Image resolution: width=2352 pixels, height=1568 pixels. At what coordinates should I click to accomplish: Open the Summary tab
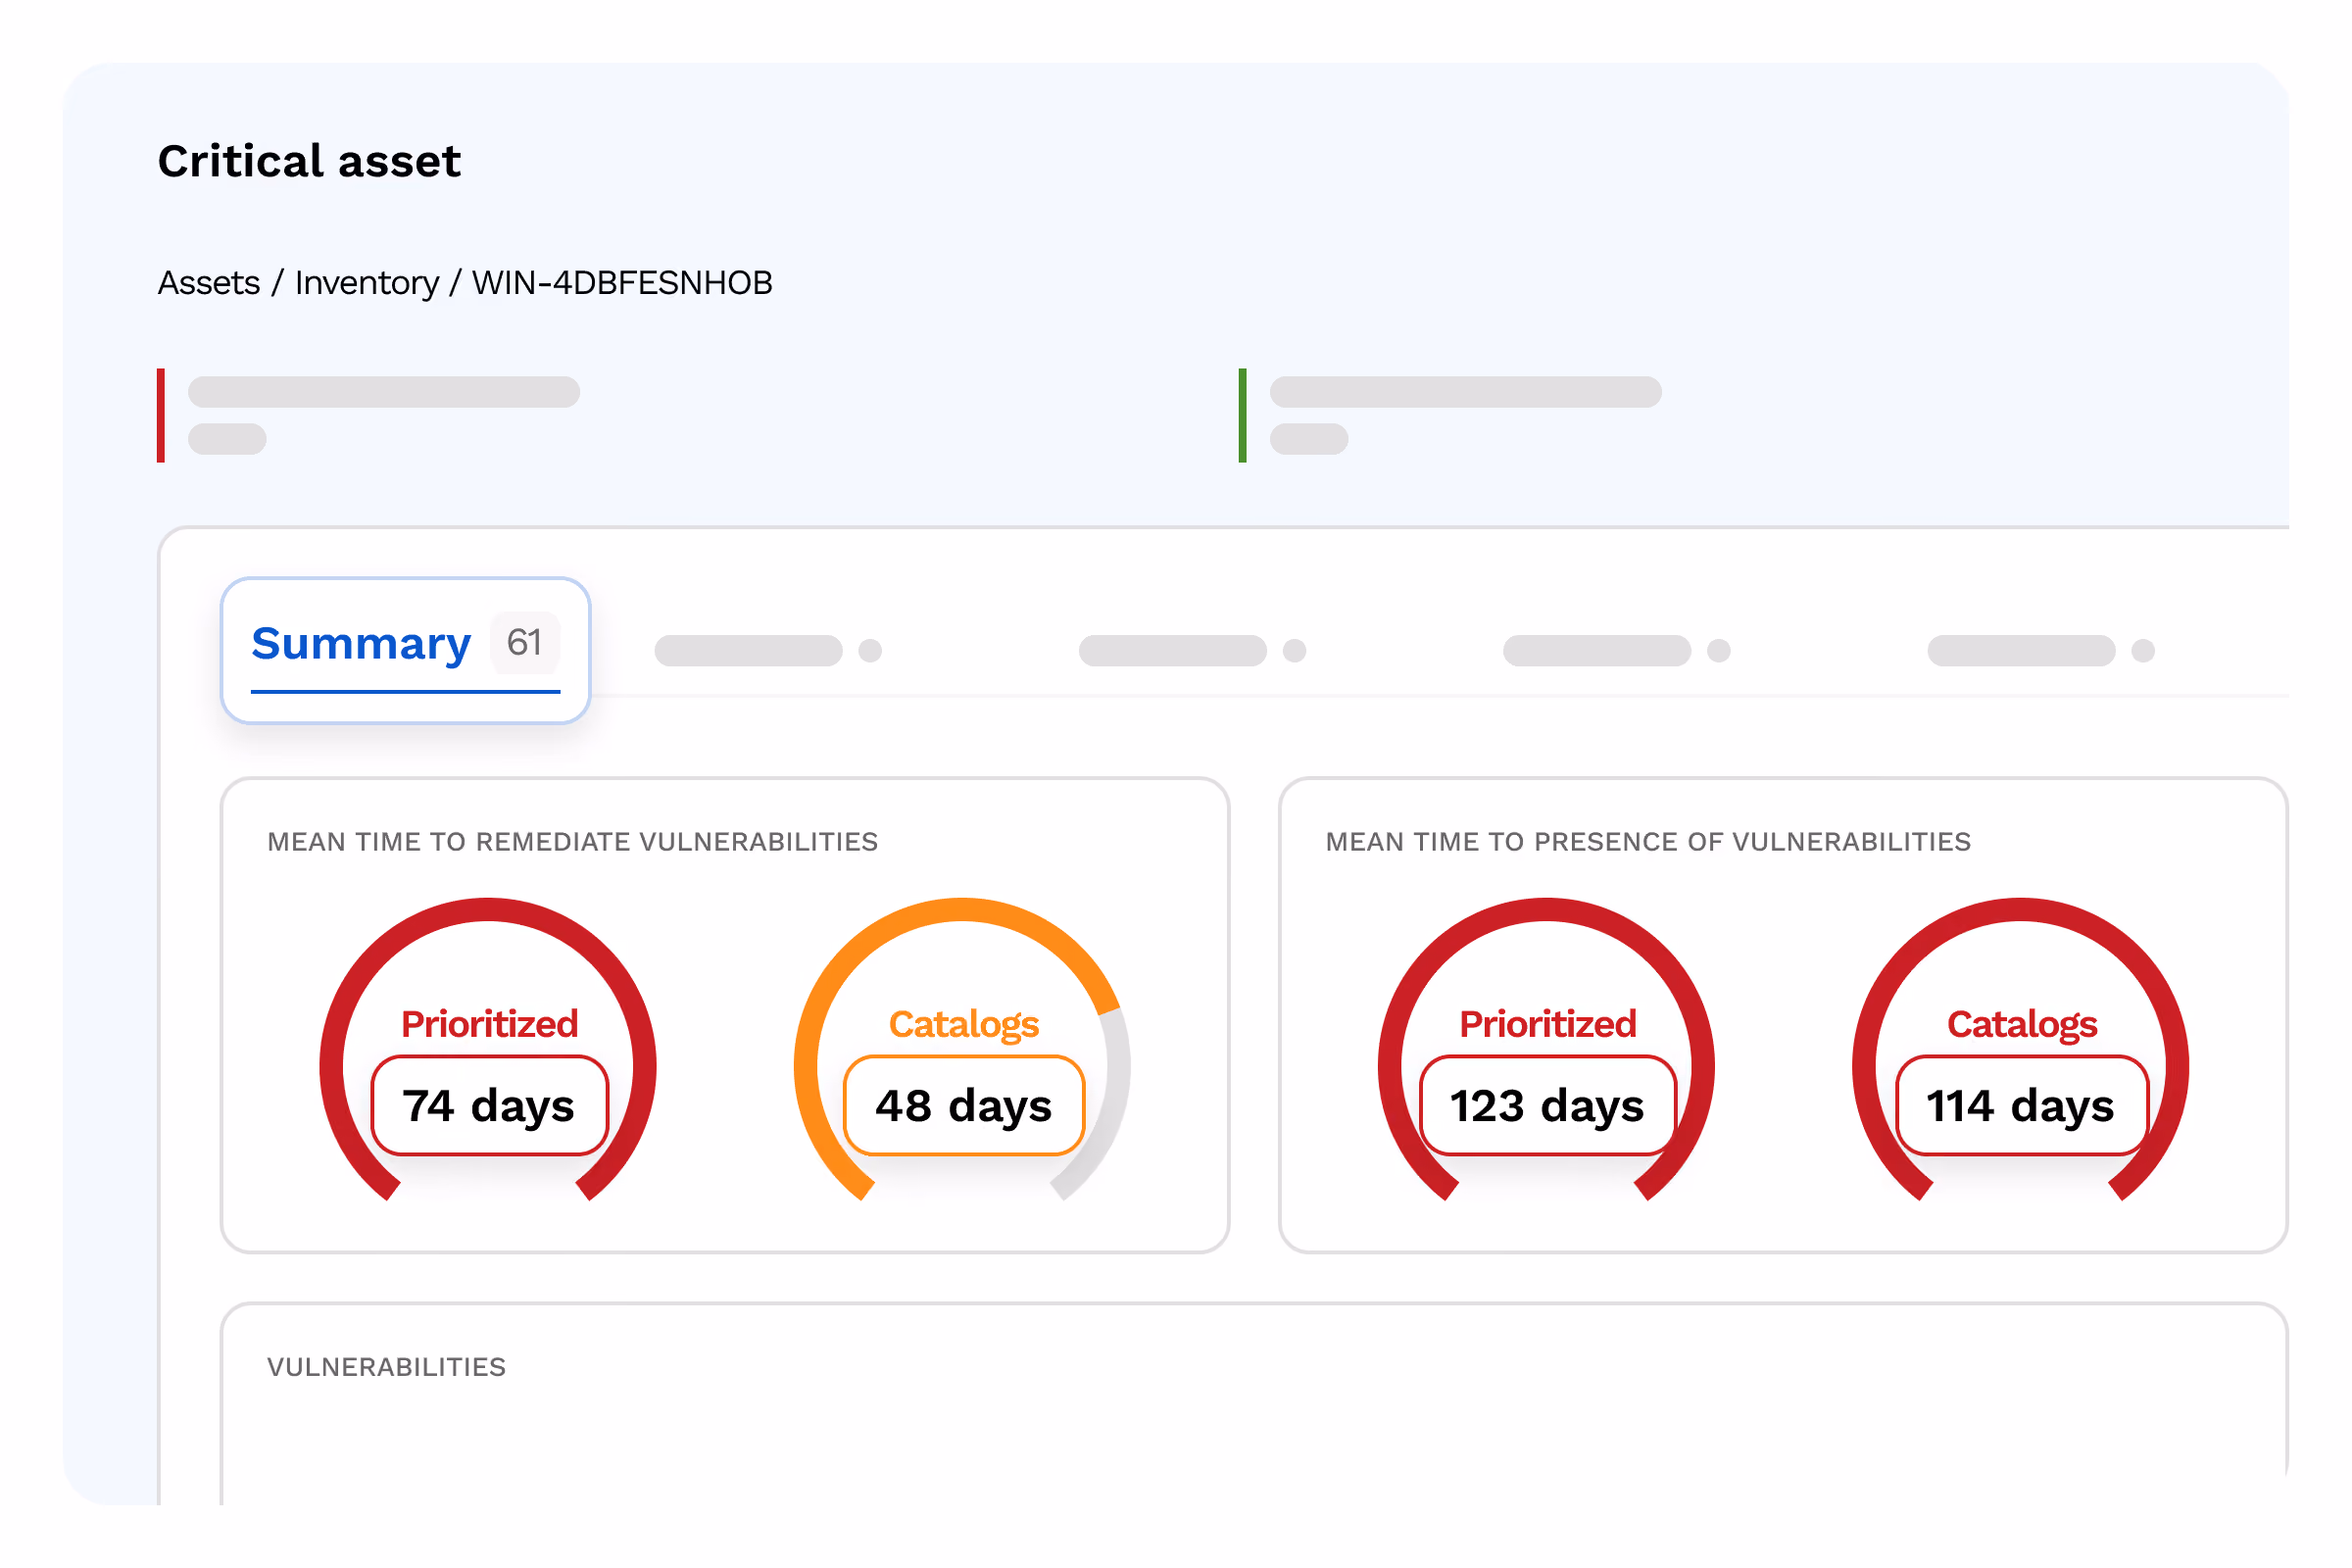pos(405,650)
